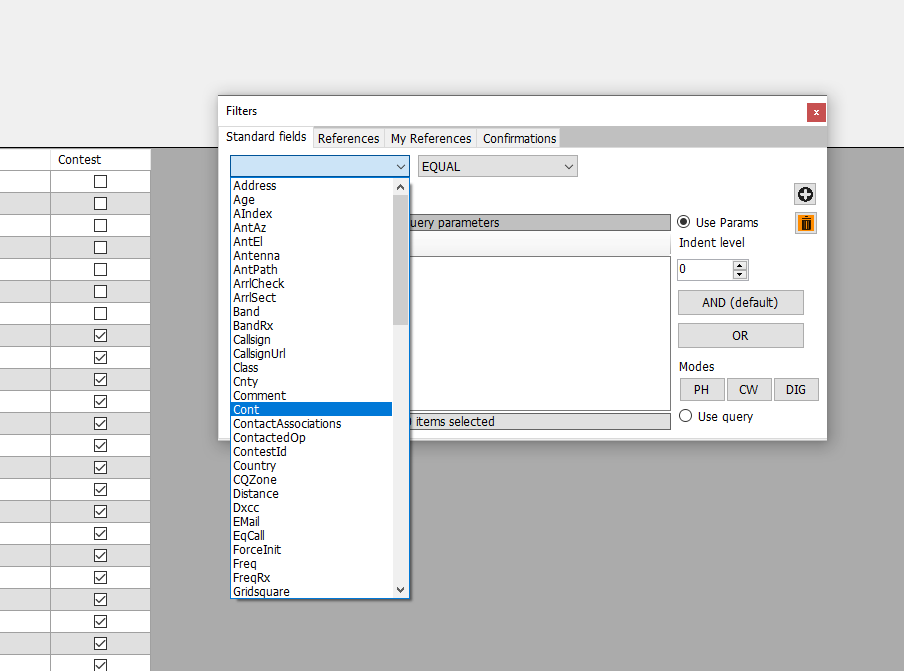Viewport: 904px width, 671px height.
Task: Choose CallsignUrl from the field list
Action: click(x=311, y=353)
